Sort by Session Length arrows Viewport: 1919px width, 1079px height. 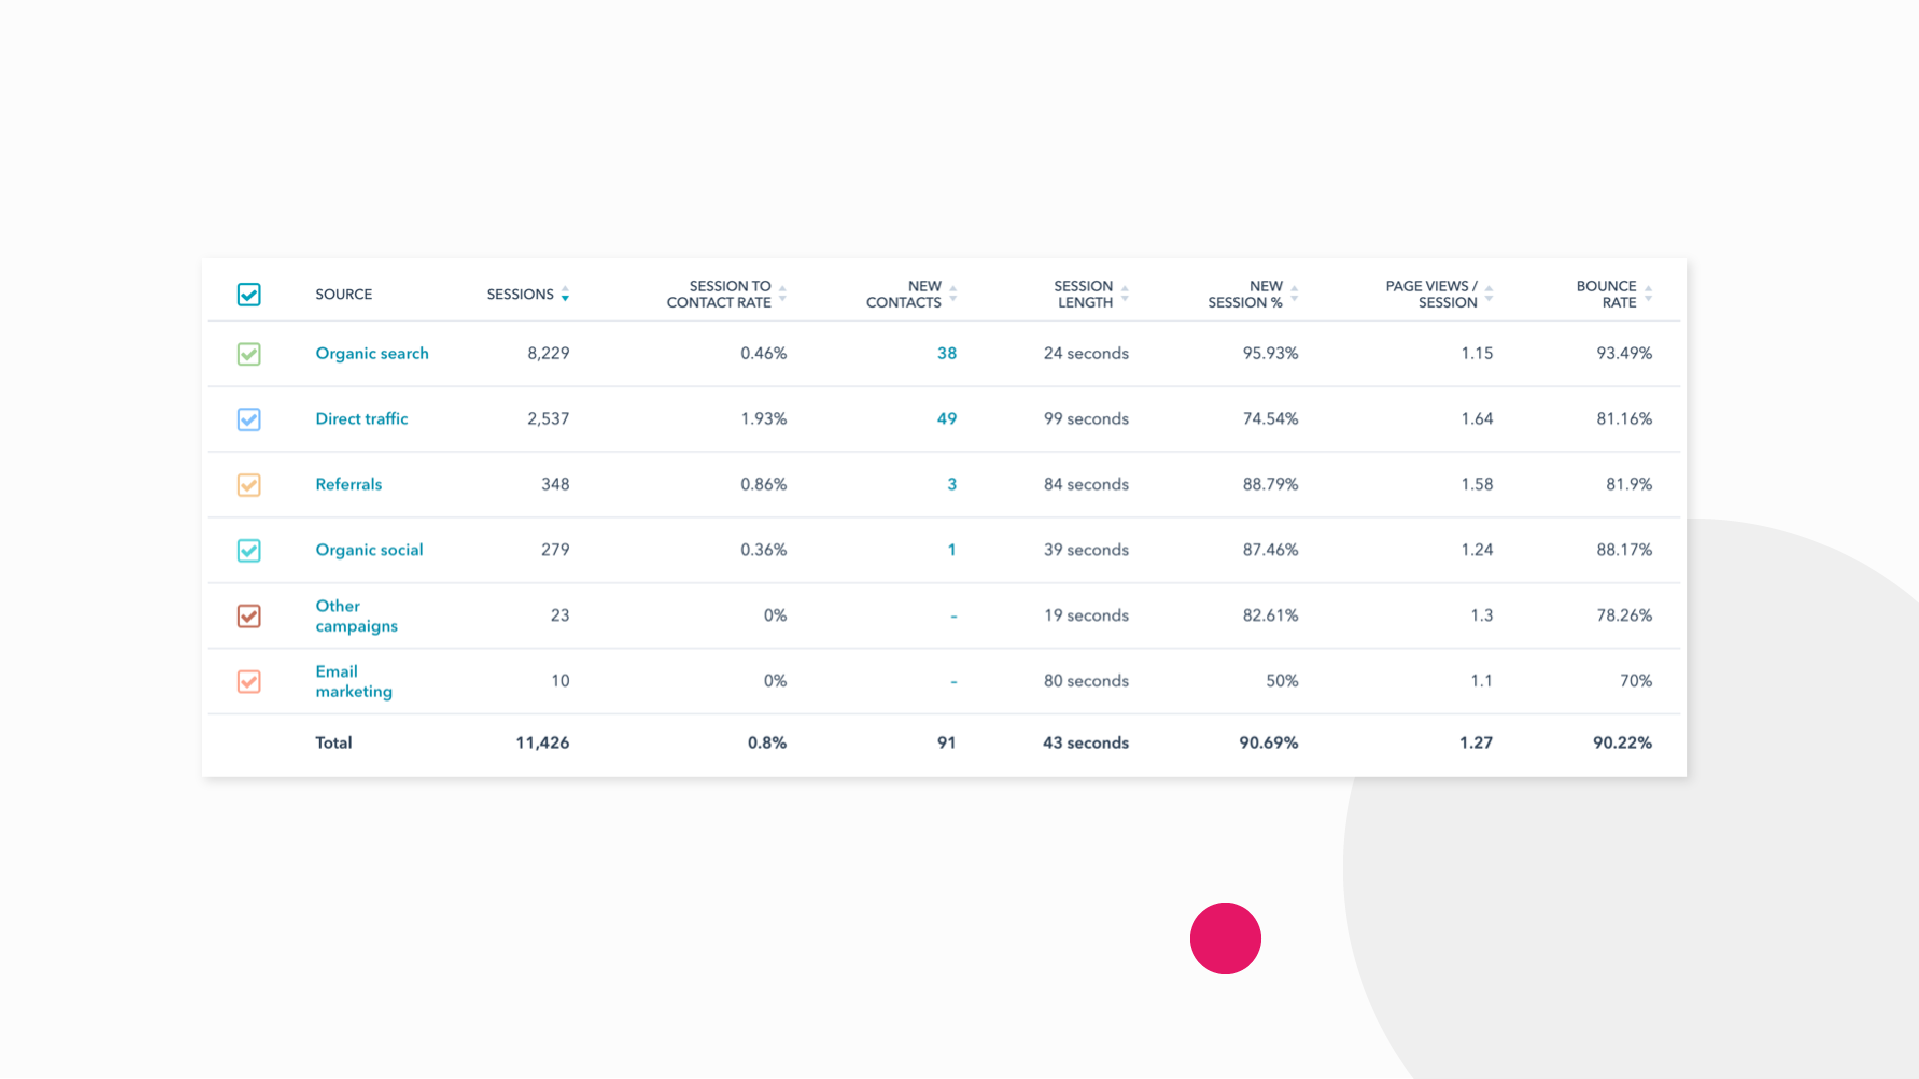[1124, 294]
